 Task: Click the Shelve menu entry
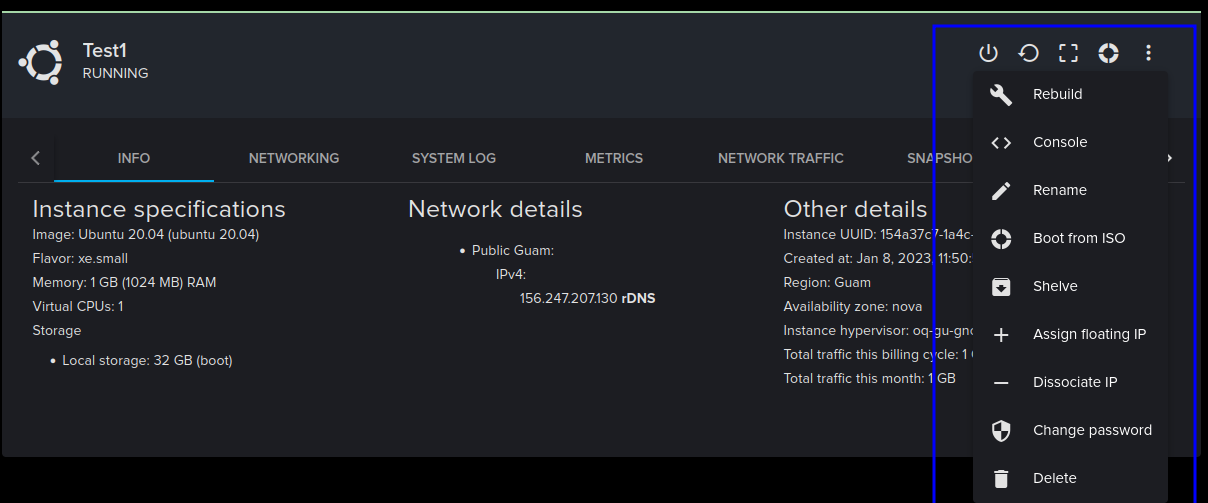click(x=1055, y=286)
